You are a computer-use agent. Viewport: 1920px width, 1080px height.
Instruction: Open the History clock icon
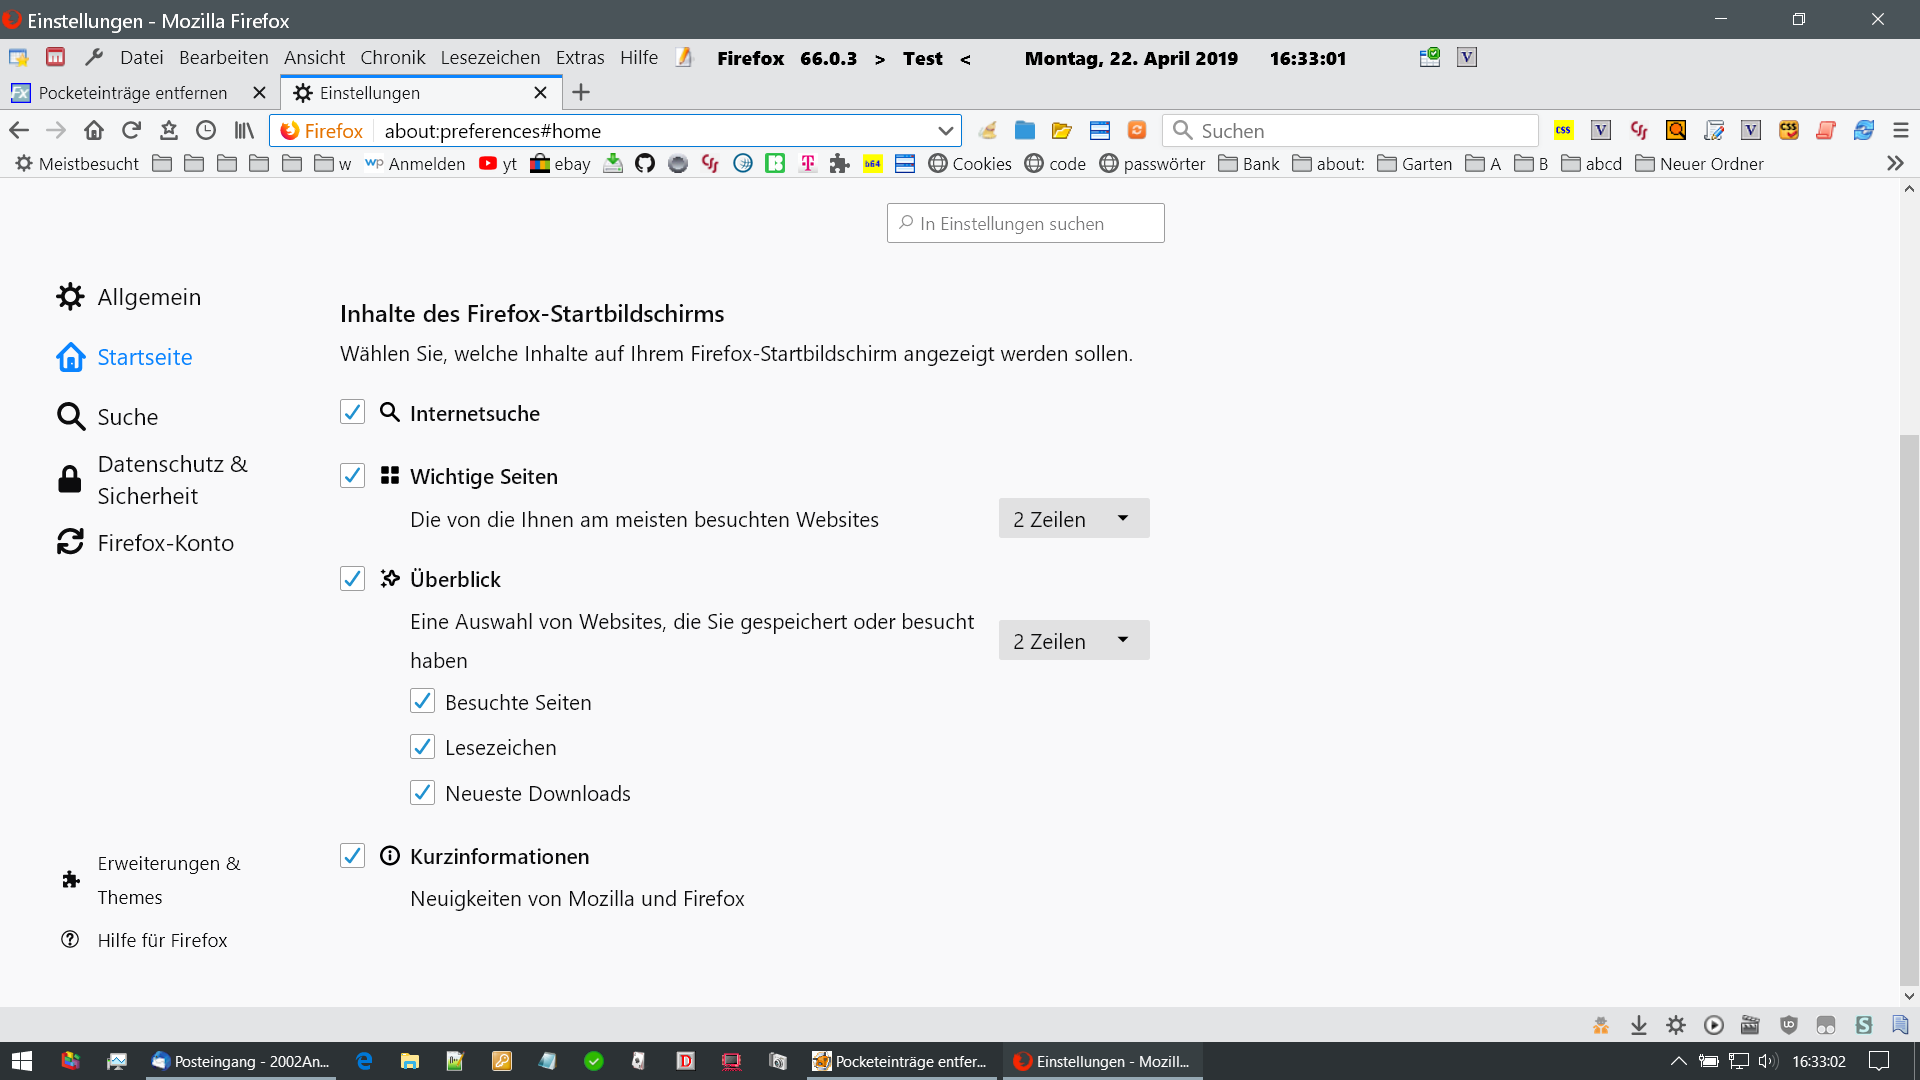click(206, 131)
